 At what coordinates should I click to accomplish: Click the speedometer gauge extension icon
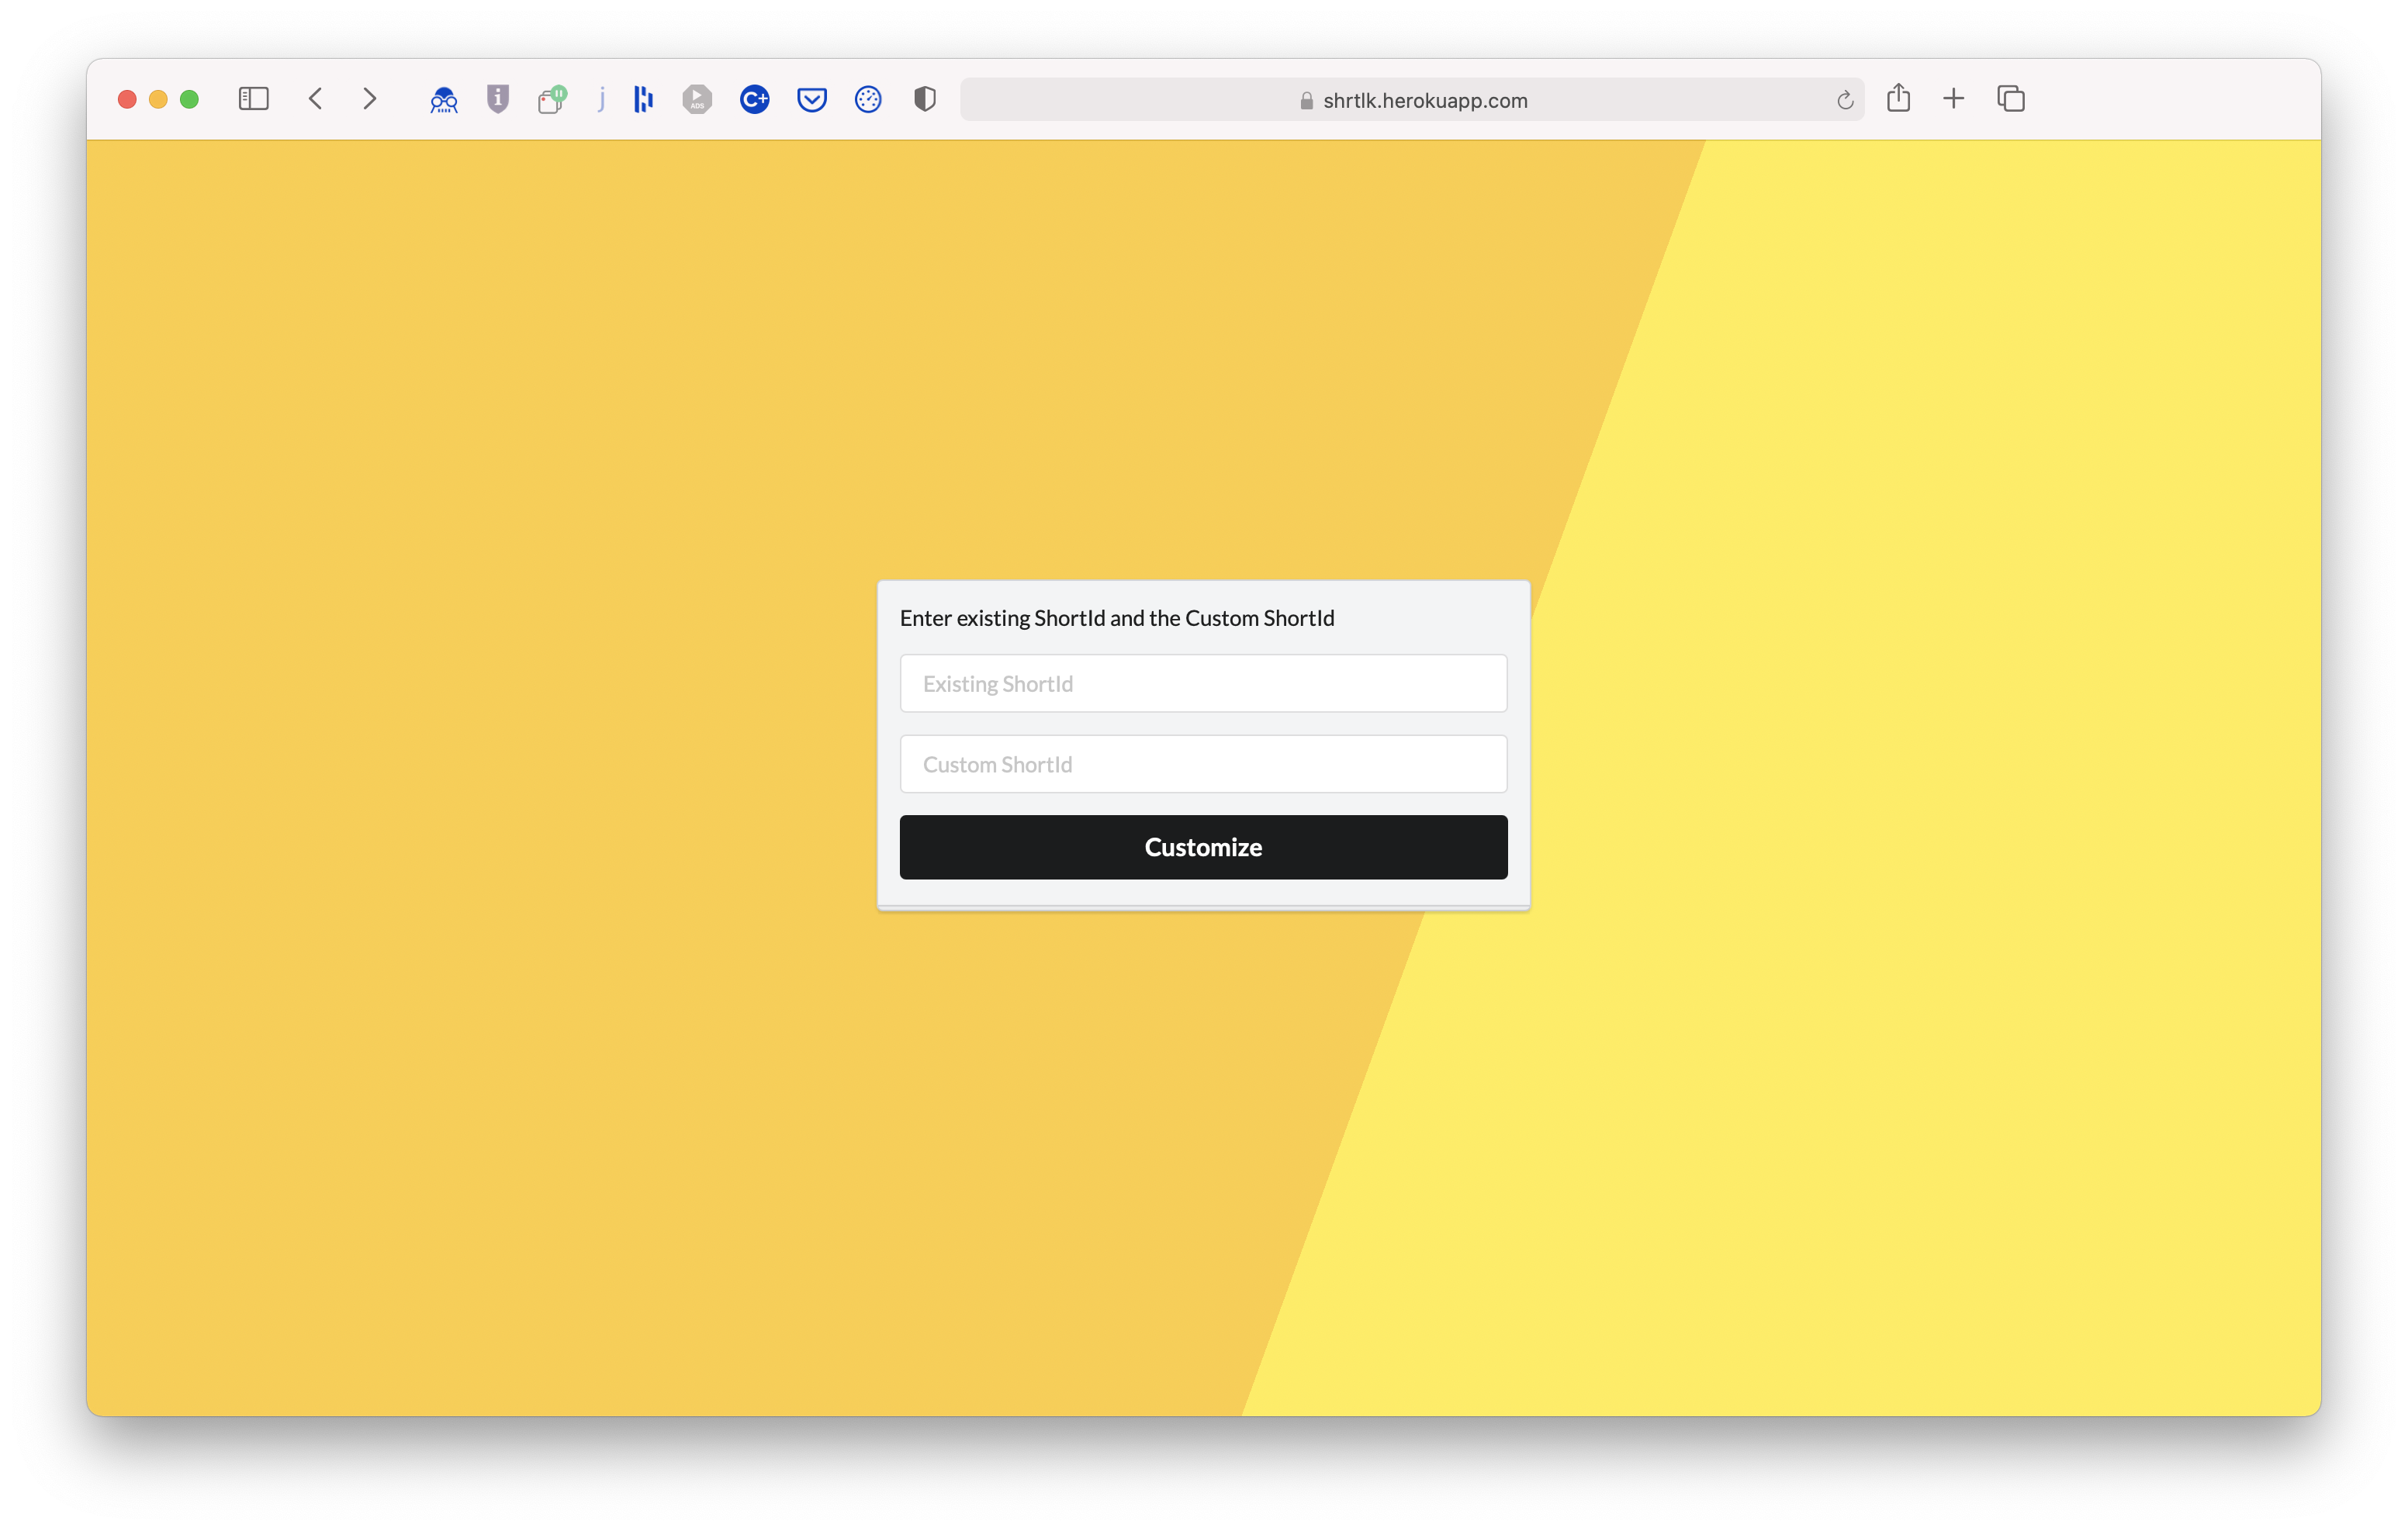pos(868,99)
